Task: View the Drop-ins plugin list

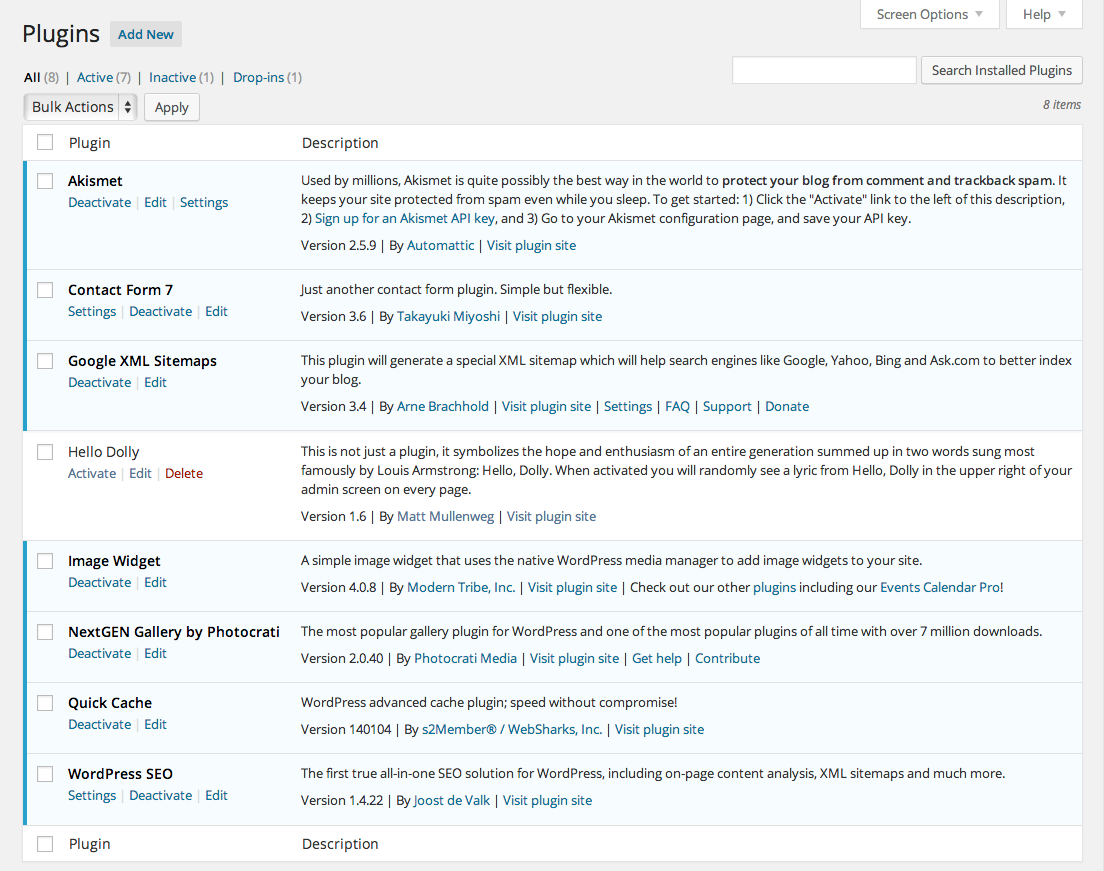Action: click(257, 77)
